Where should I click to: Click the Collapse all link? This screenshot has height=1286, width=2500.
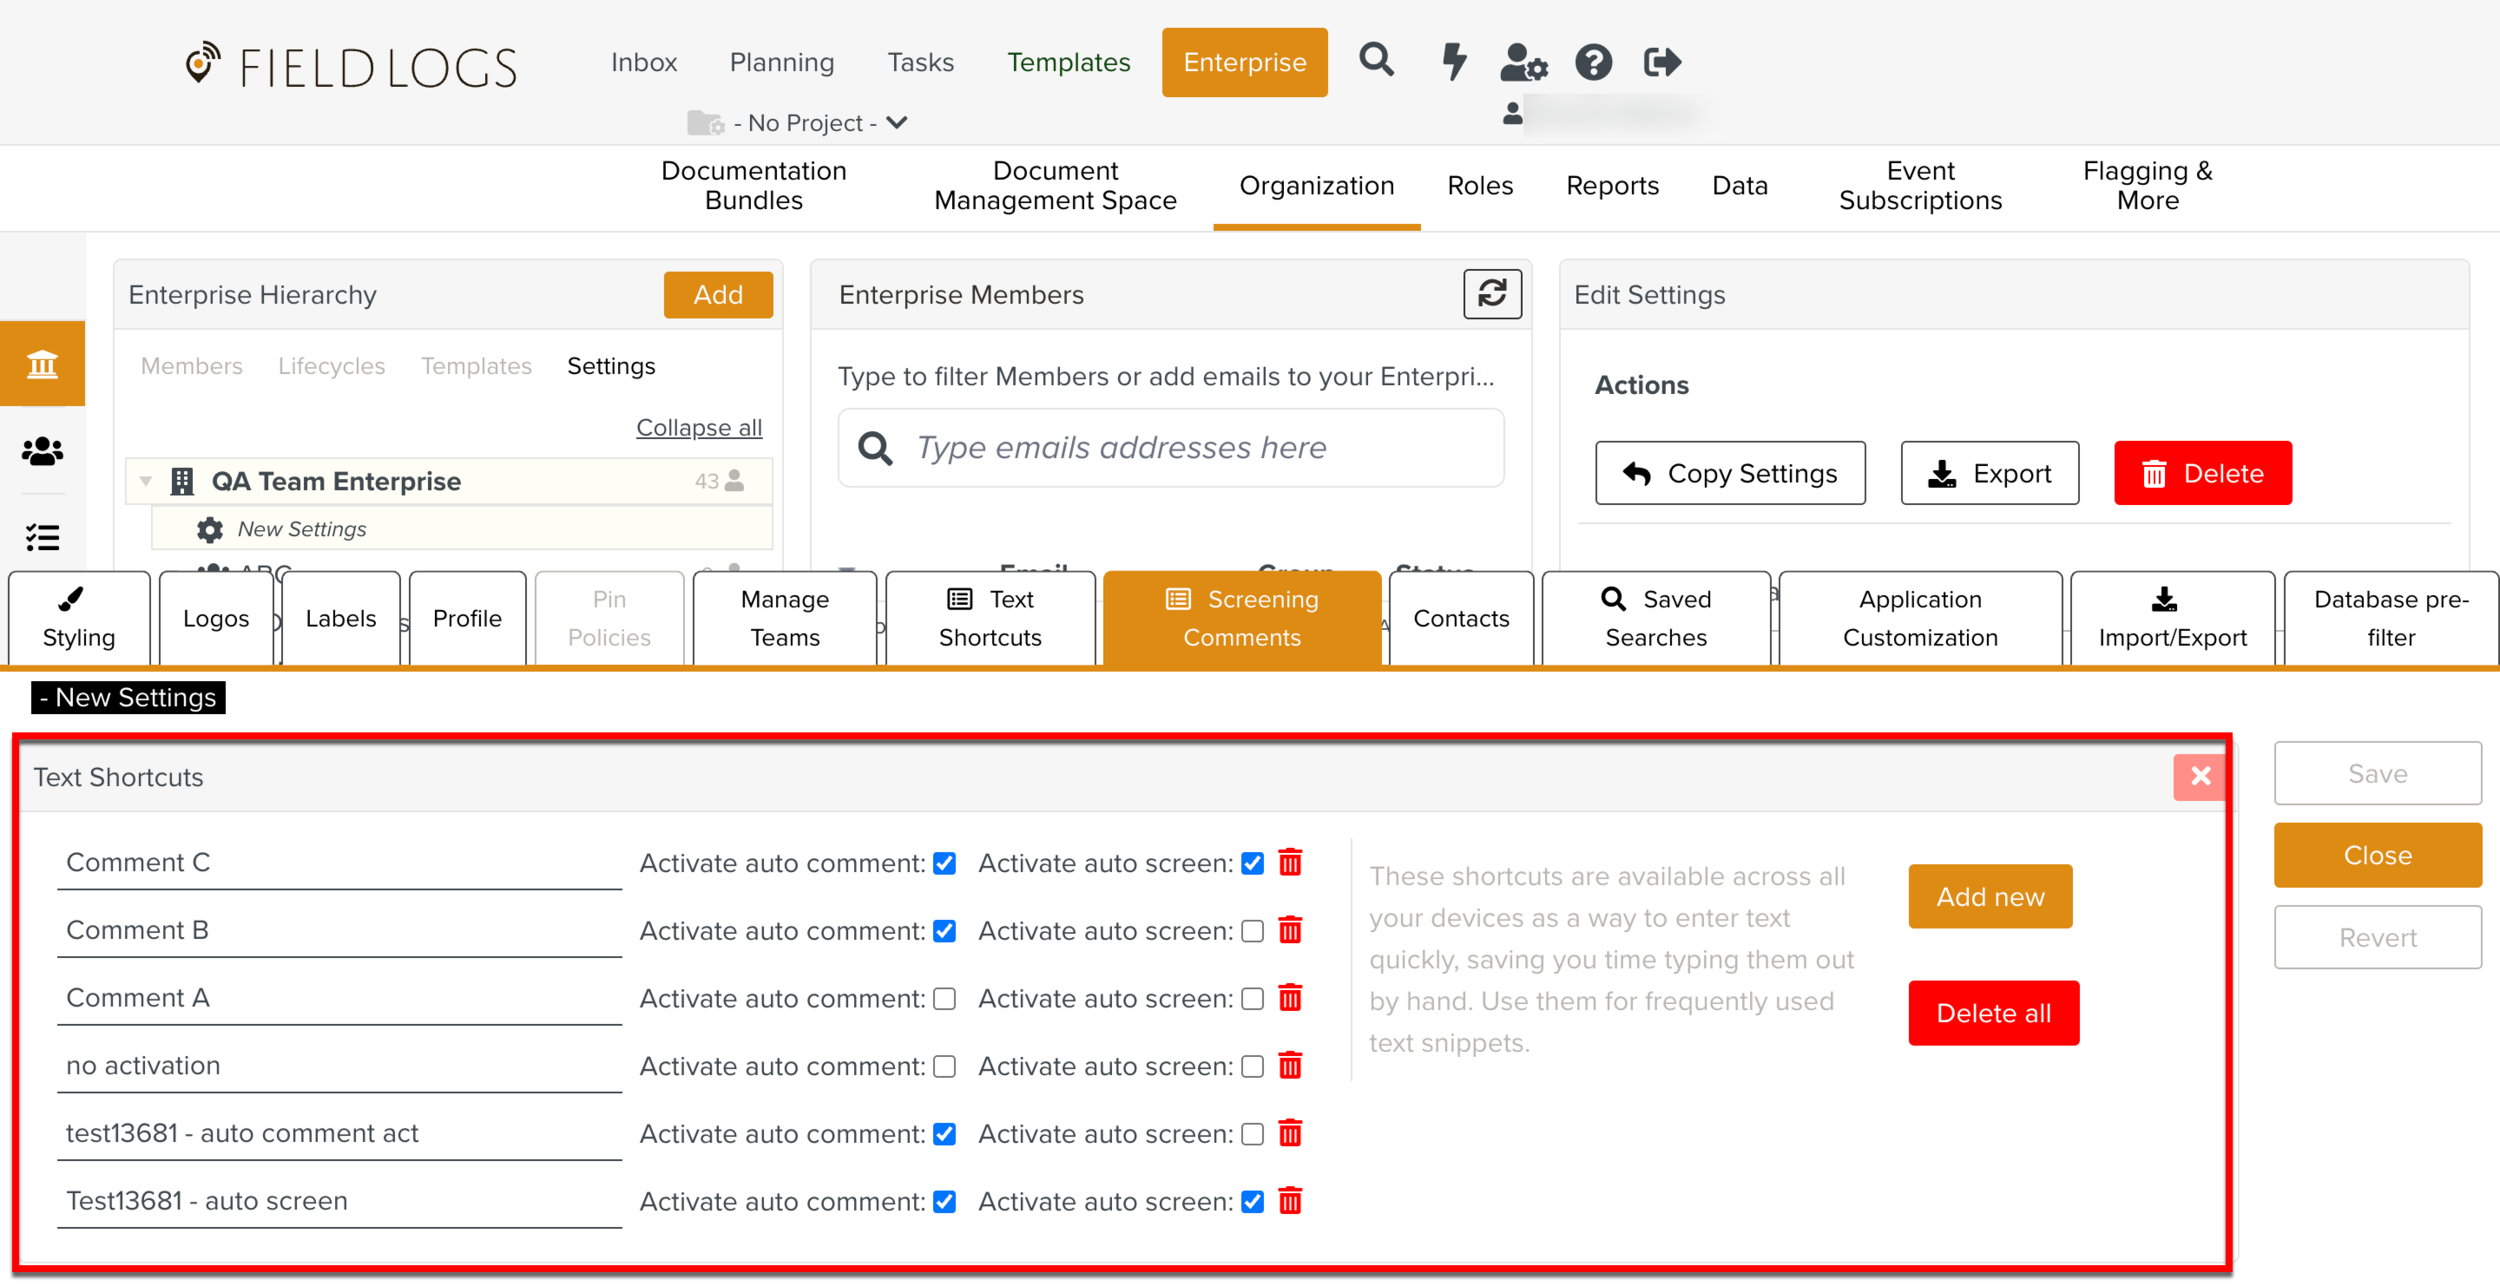coord(698,428)
